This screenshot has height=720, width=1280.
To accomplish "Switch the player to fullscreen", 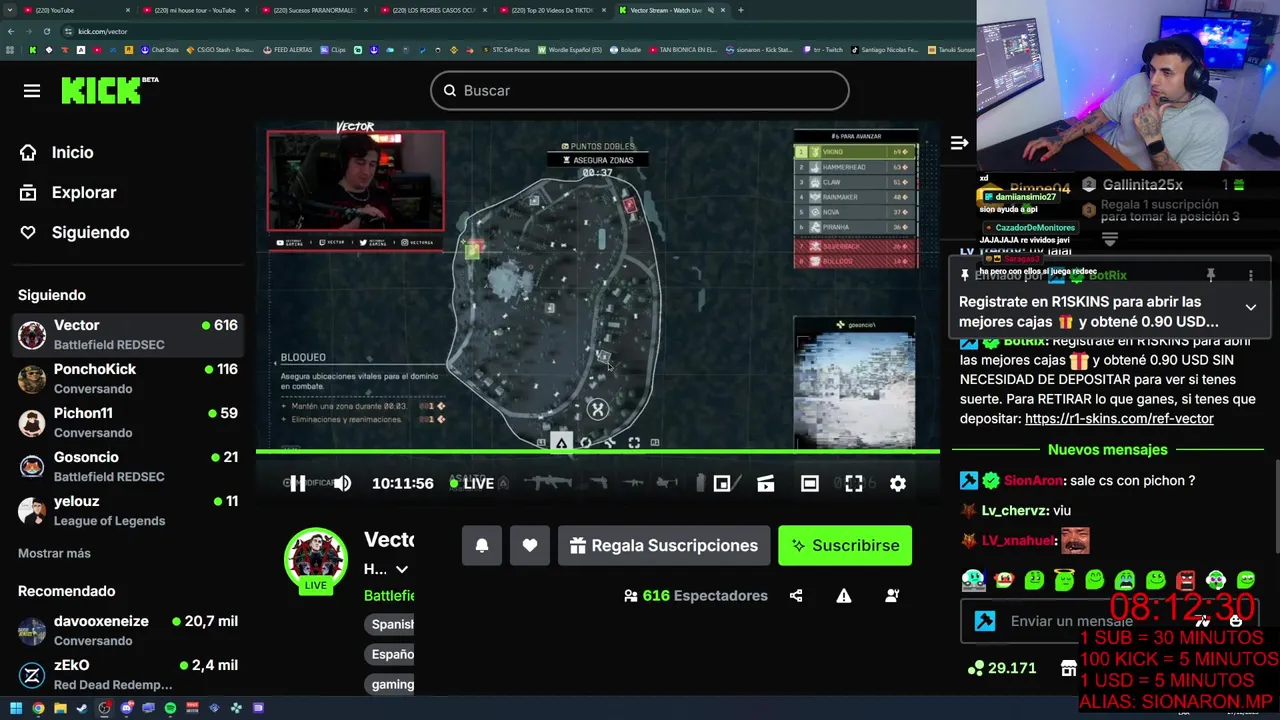I will pos(854,484).
